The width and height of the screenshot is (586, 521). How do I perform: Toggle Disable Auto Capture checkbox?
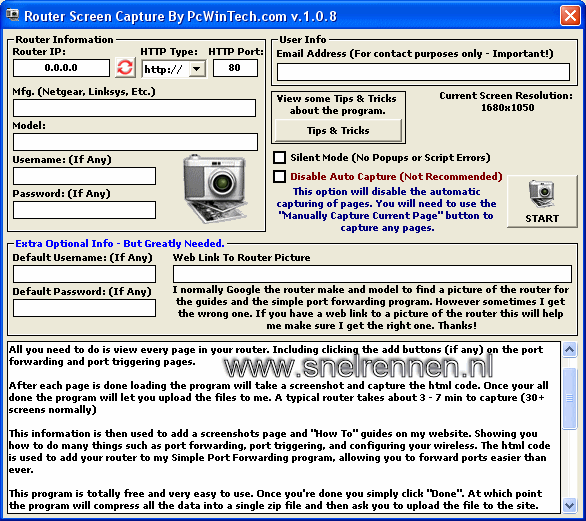coord(280,176)
